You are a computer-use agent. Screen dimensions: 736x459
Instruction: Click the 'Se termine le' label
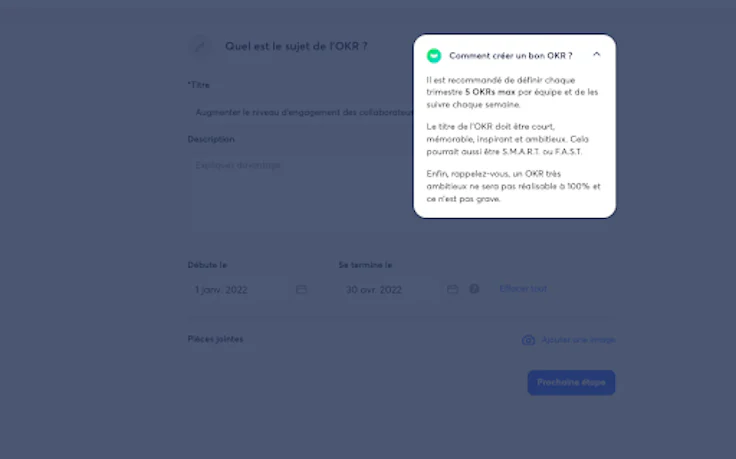tap(365, 265)
